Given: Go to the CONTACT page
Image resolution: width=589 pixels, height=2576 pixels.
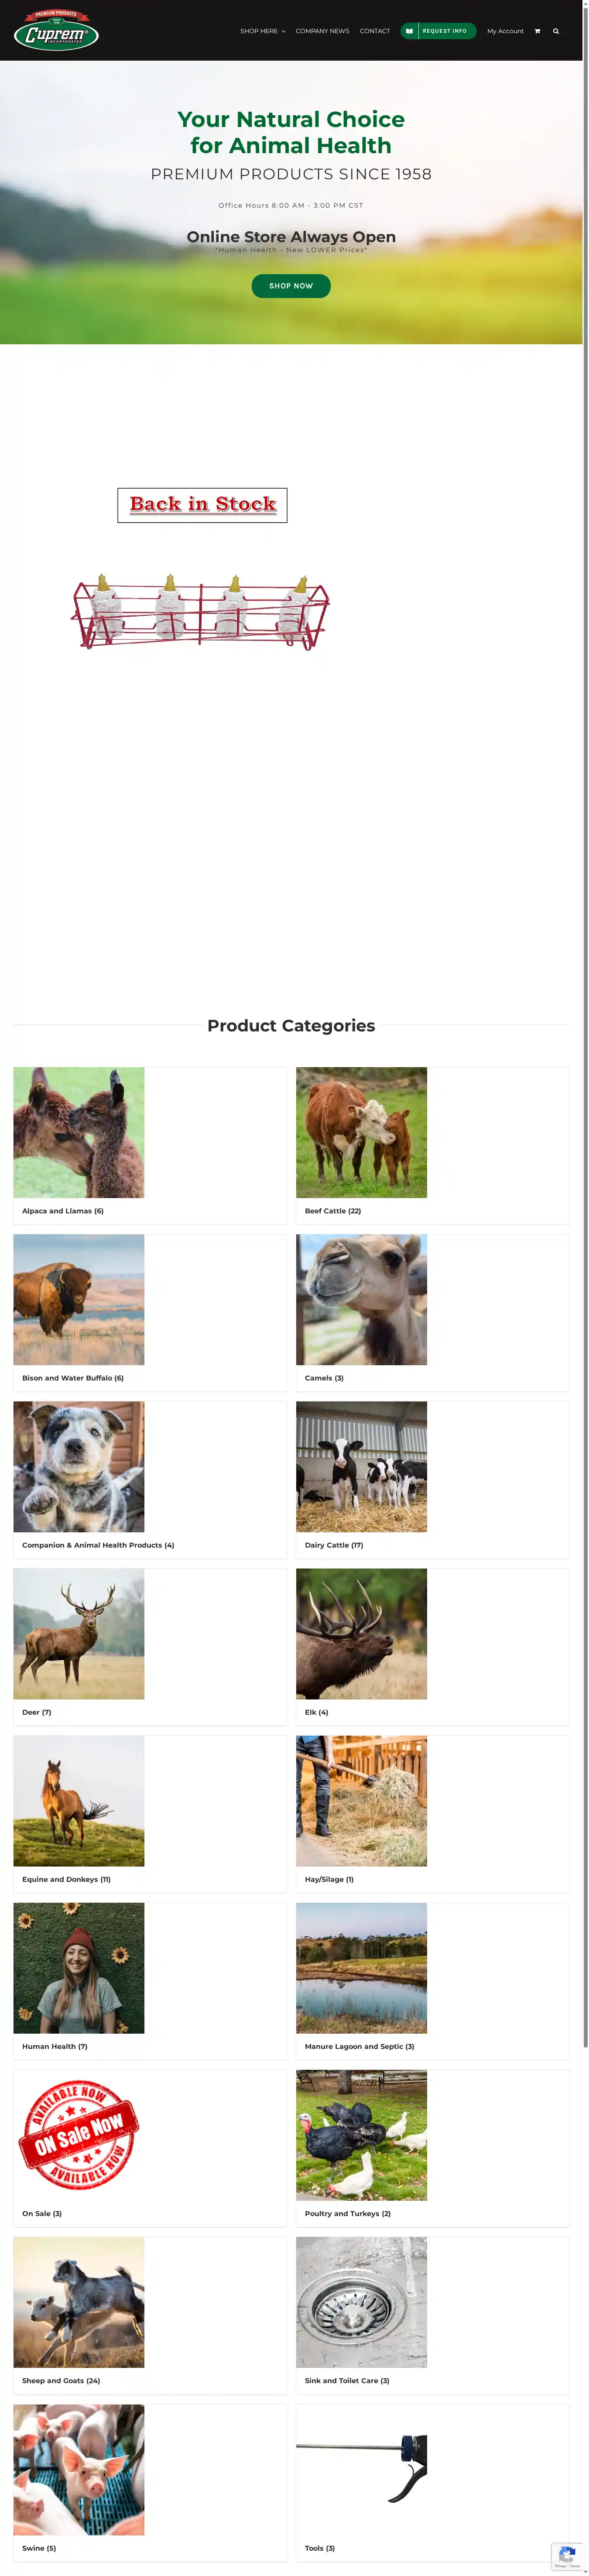Looking at the screenshot, I should (375, 31).
